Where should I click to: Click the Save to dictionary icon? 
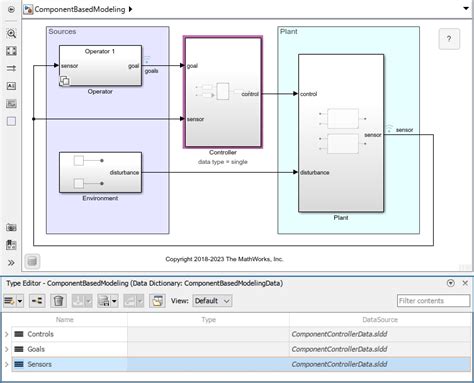103,301
